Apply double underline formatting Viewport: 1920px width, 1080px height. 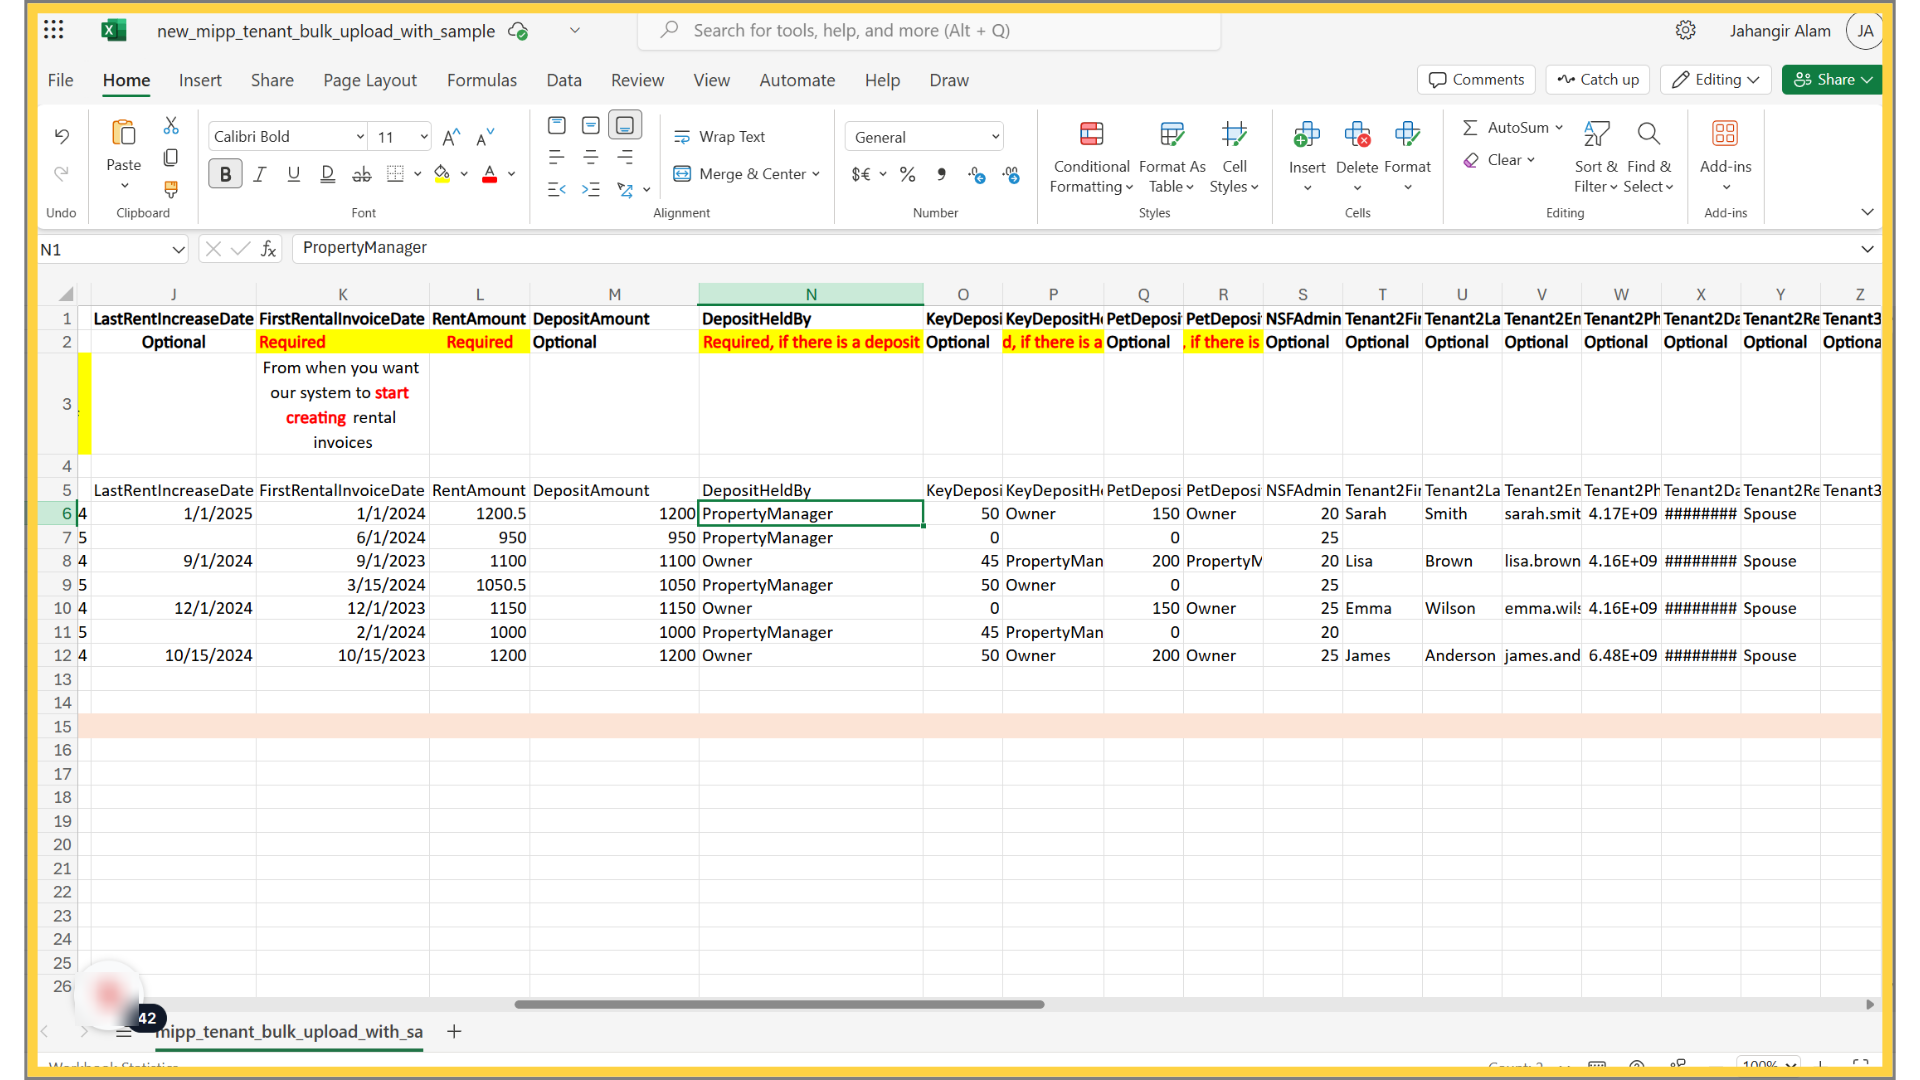point(327,174)
